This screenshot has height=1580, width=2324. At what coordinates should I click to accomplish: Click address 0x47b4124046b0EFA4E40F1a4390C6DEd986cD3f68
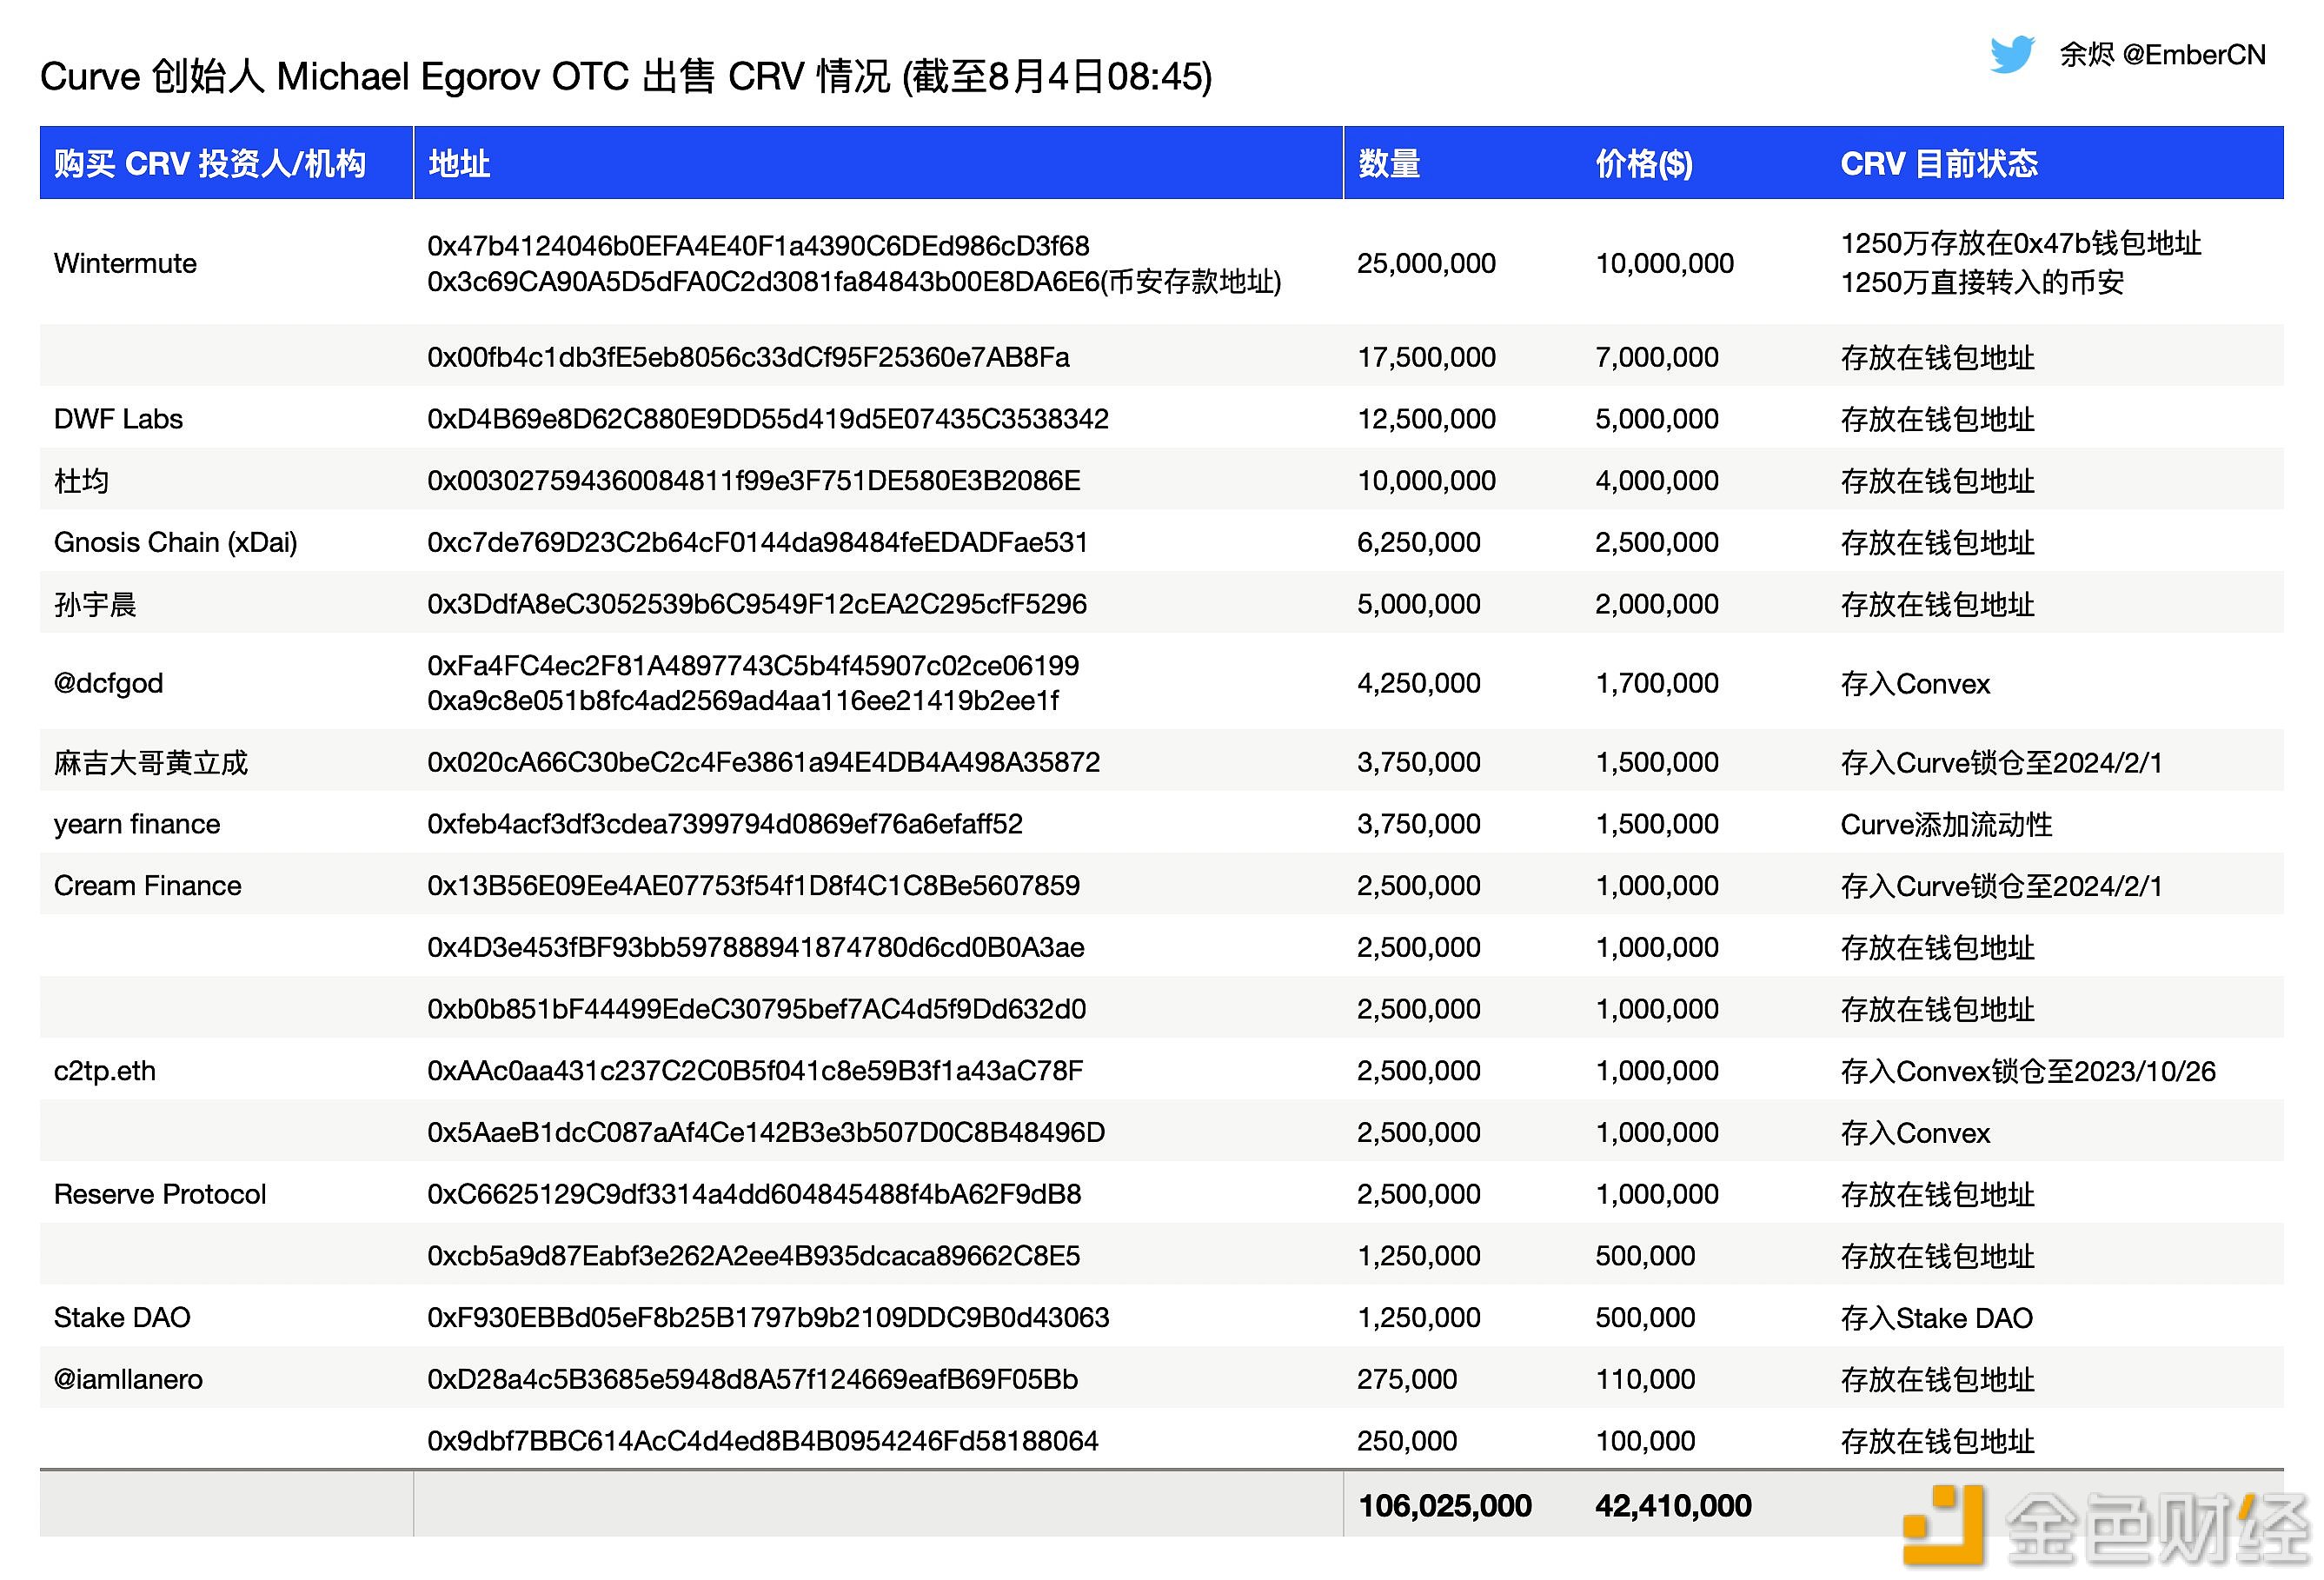(758, 246)
